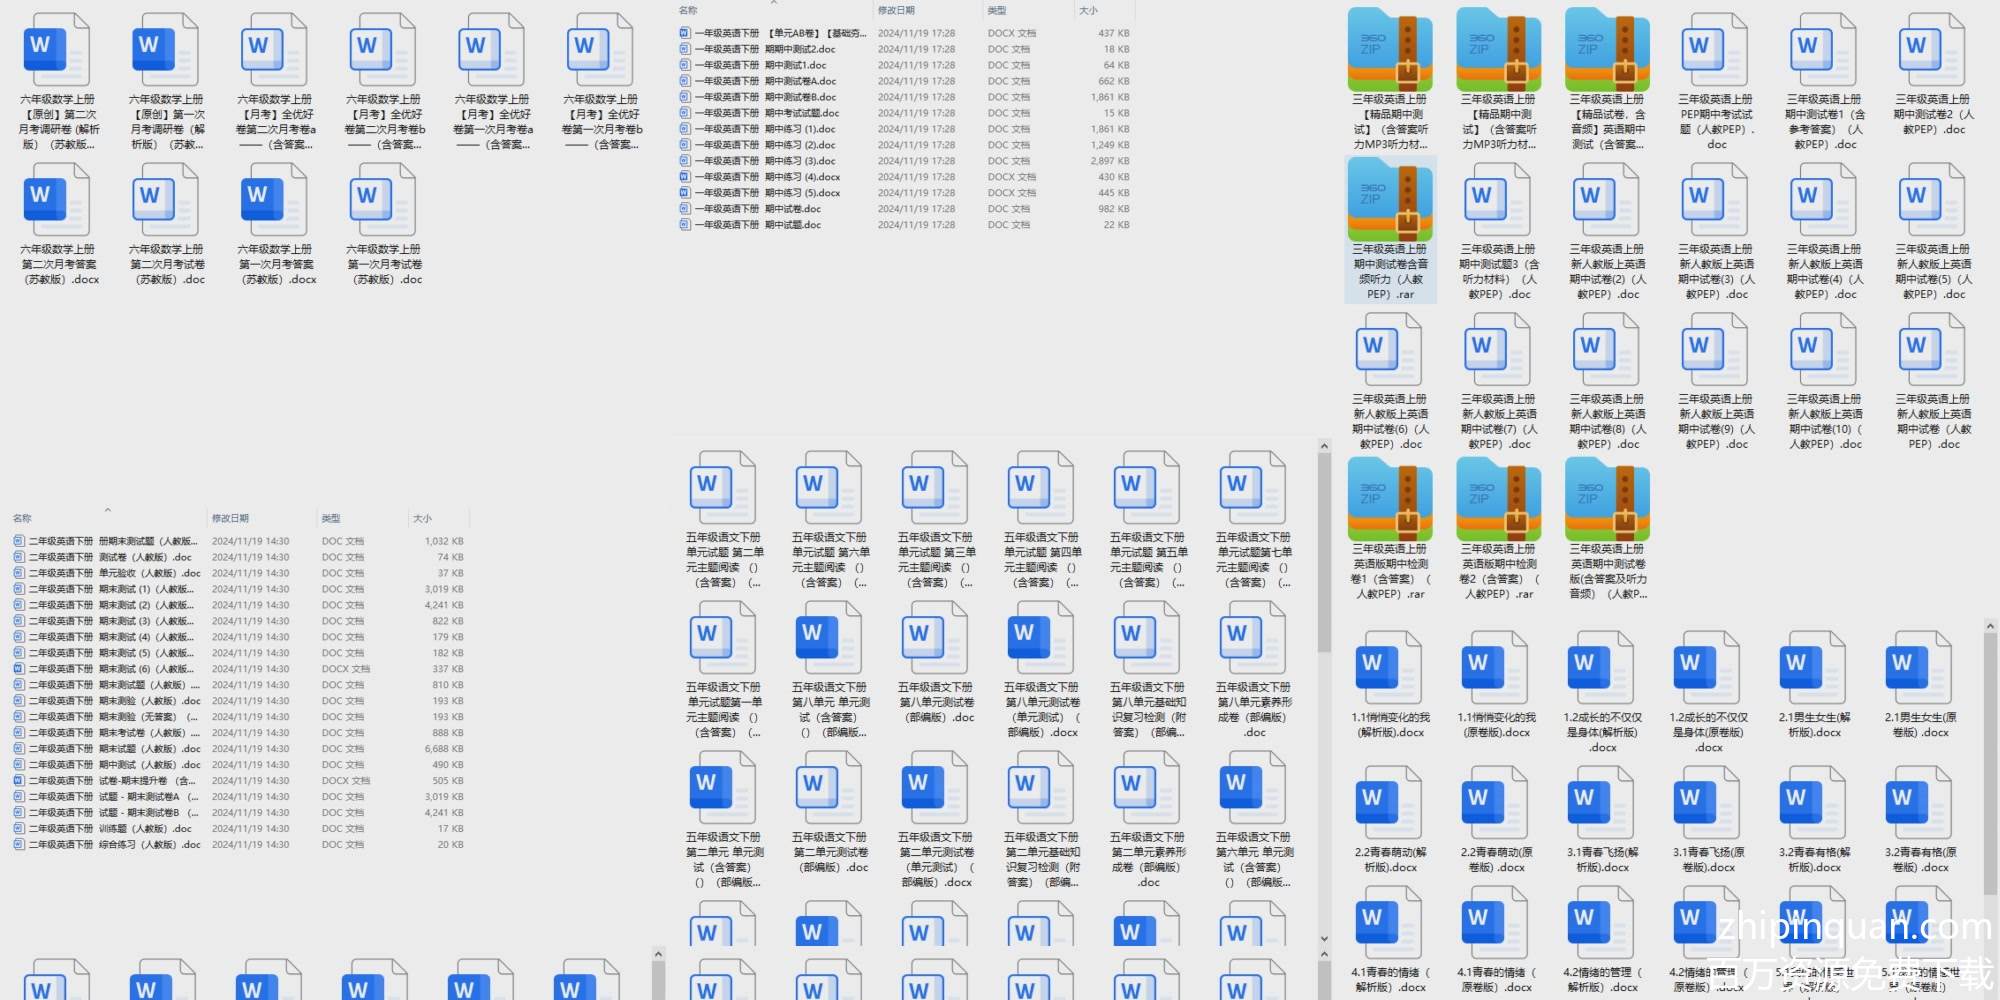Open 1.1悄悄变化的我 (解析版).docx file
Image resolution: width=2000 pixels, height=1000 pixels.
pyautogui.click(x=1390, y=668)
